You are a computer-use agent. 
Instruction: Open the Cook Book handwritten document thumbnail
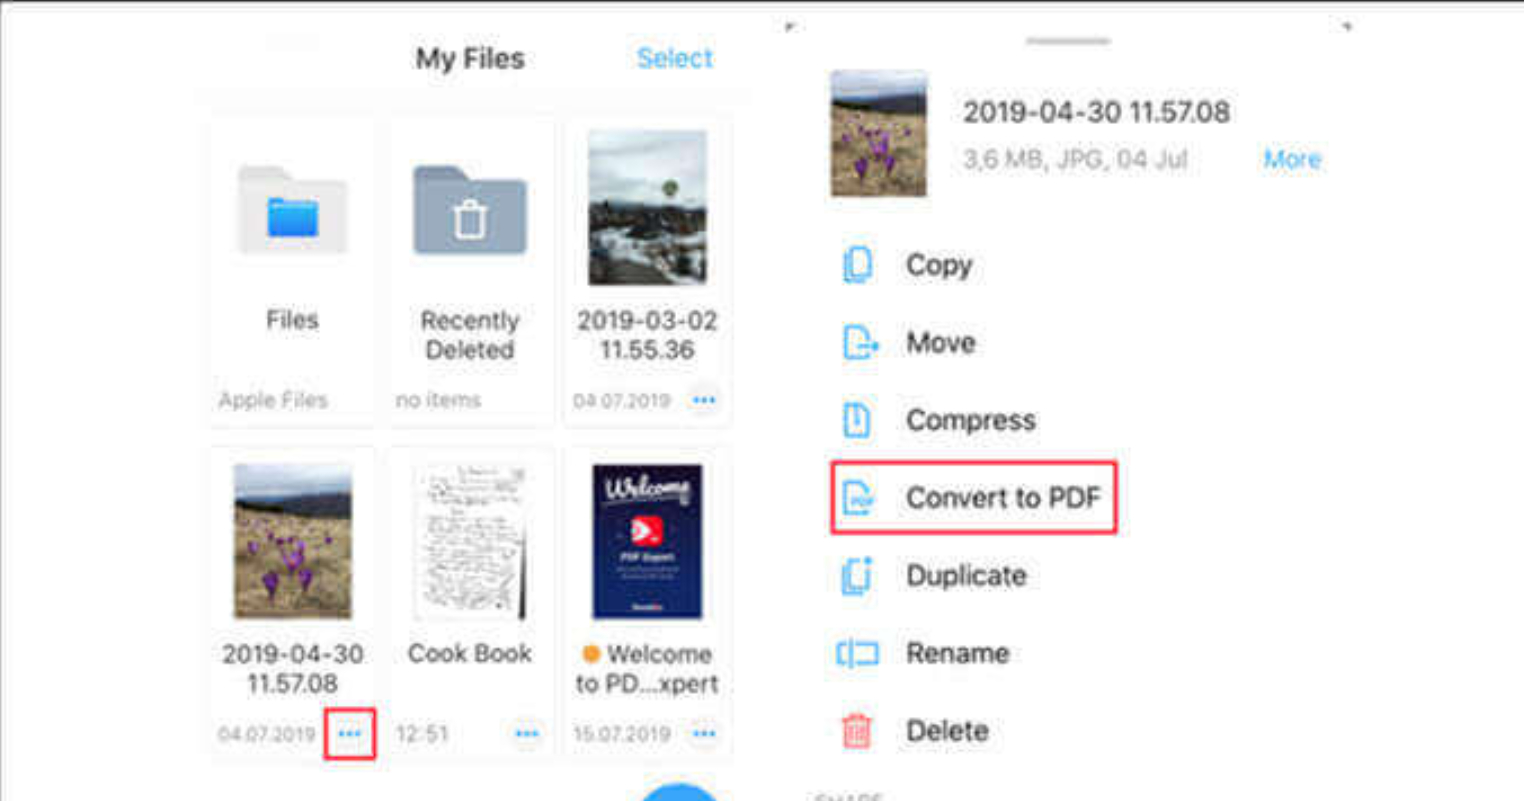coord(470,541)
